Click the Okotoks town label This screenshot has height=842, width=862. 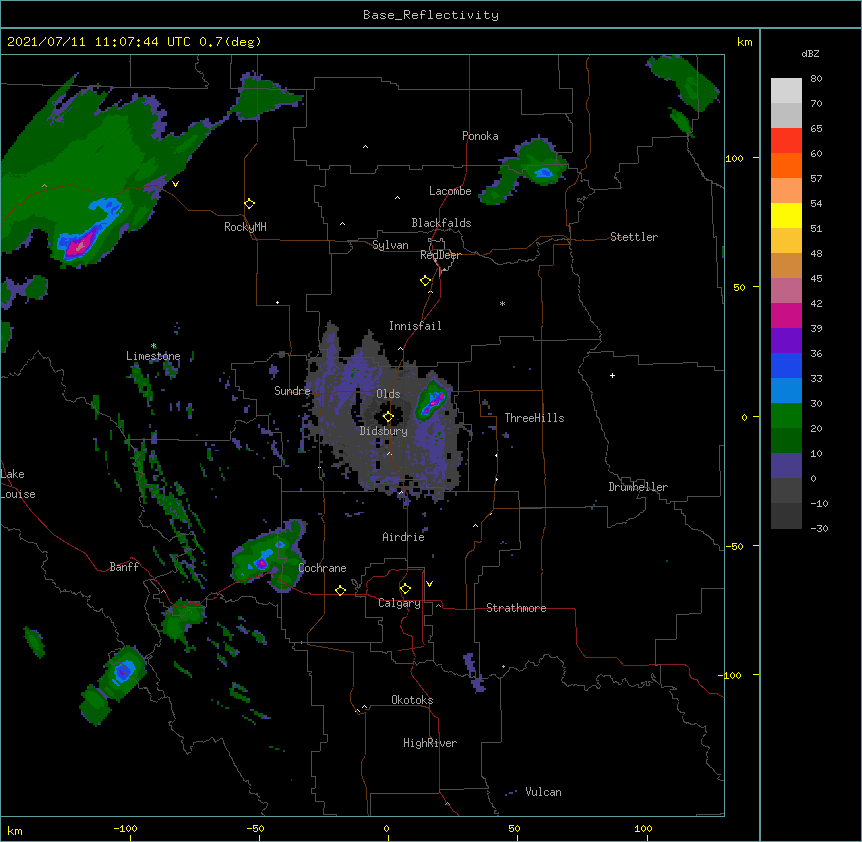412,700
